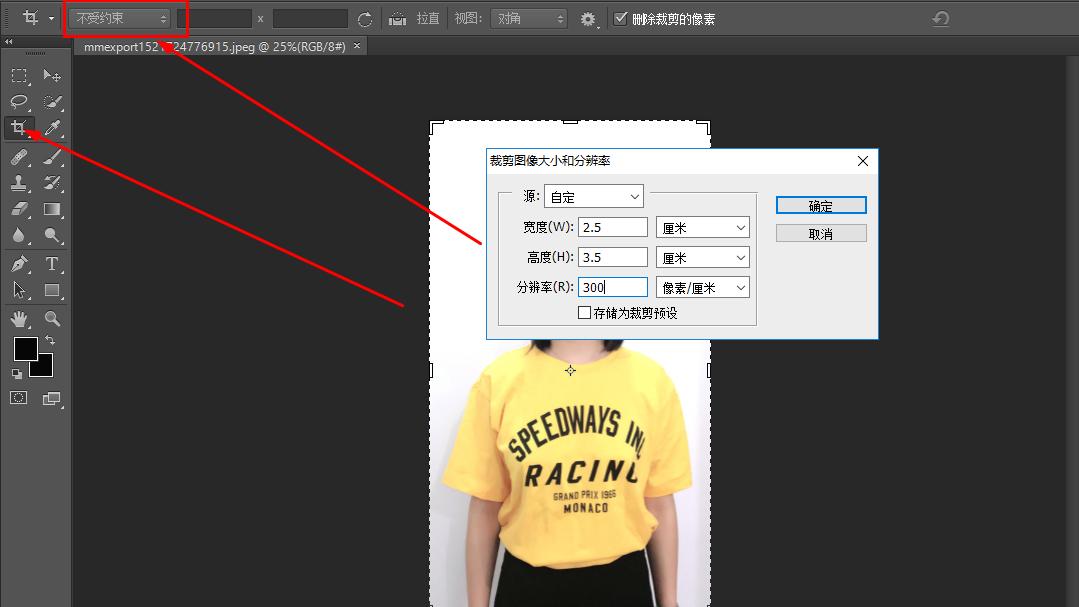Screen dimensions: 1079x607
Task: Activate the Lasso tool
Action: coord(18,101)
